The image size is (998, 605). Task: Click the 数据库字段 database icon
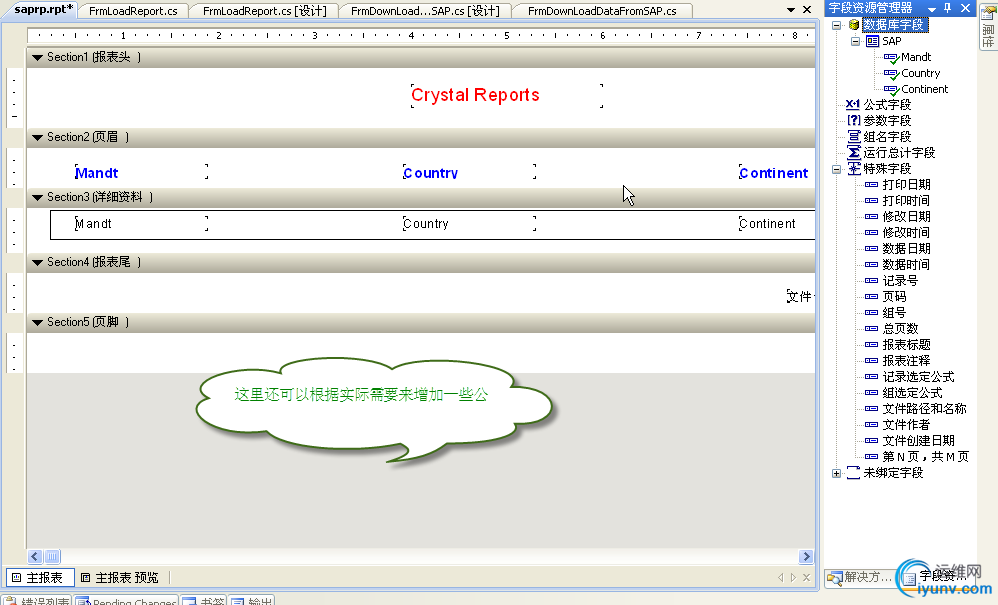[854, 25]
